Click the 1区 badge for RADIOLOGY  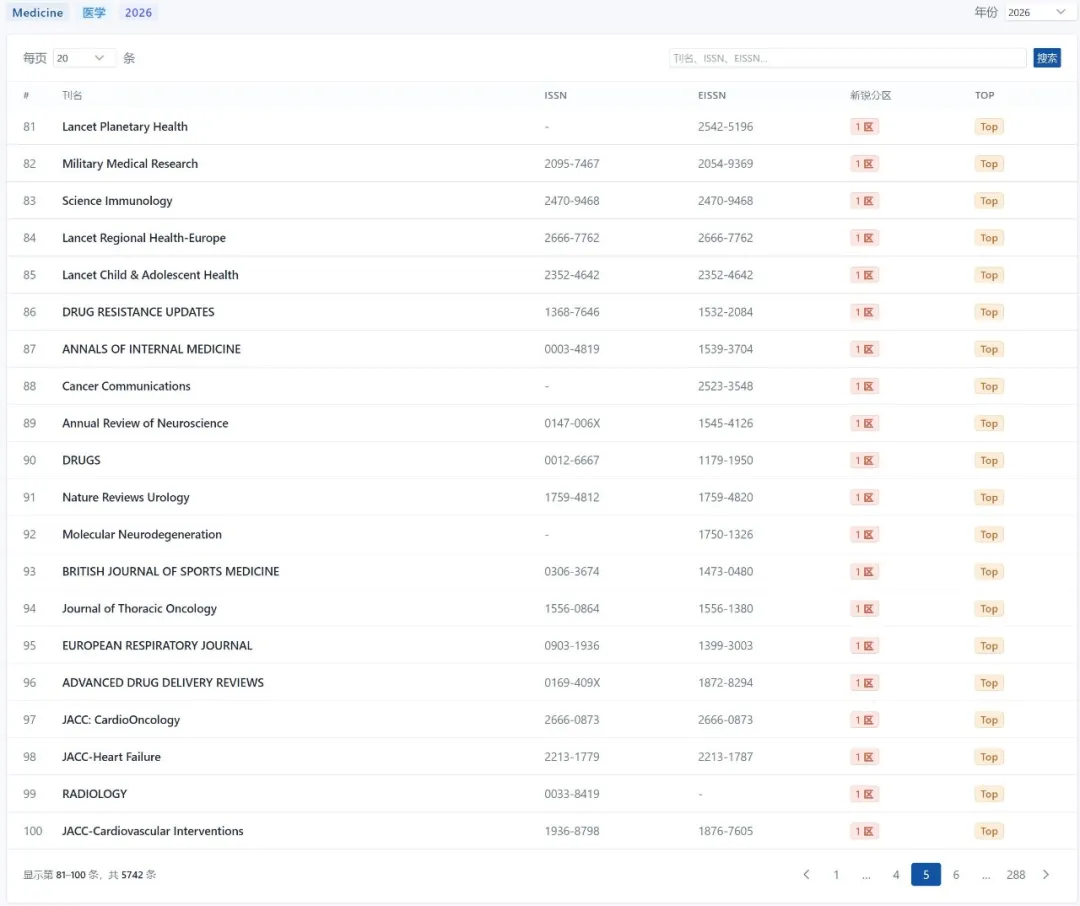click(x=865, y=794)
